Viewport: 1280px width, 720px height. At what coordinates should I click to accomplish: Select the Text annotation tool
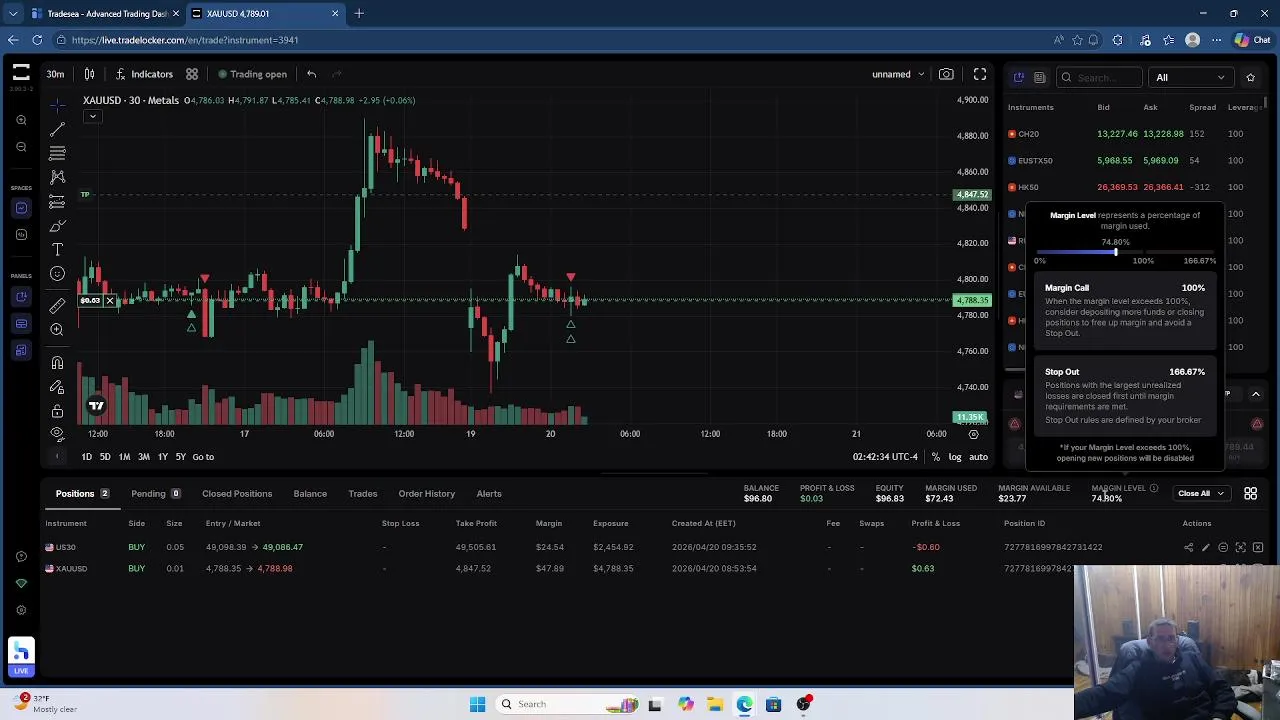(57, 250)
